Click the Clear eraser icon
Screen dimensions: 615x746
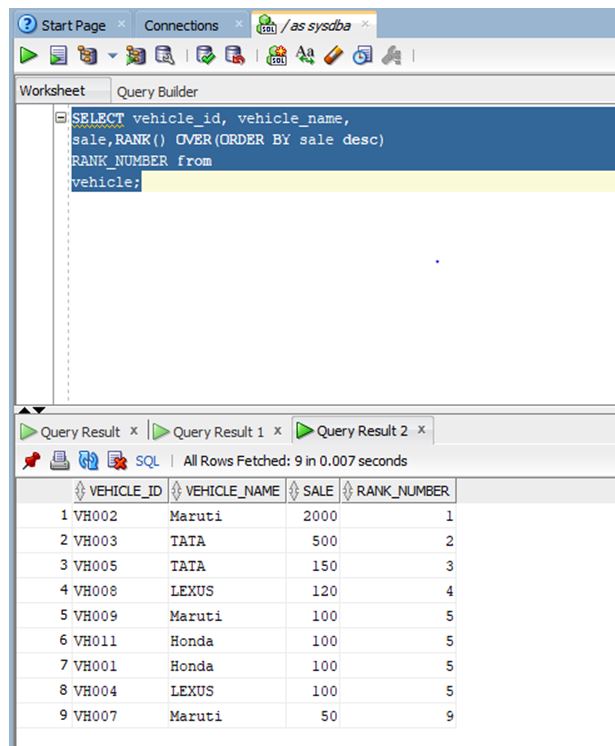333,56
